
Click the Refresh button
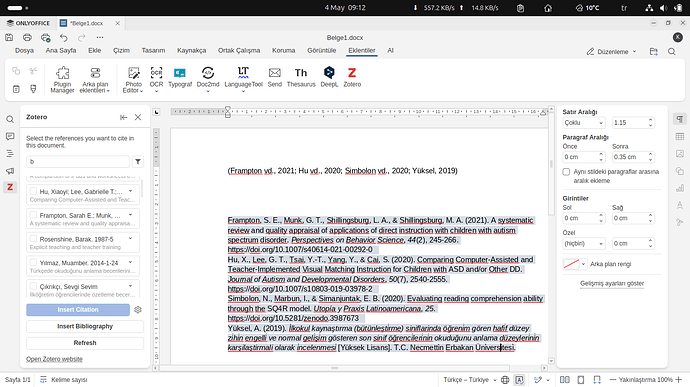coord(85,343)
